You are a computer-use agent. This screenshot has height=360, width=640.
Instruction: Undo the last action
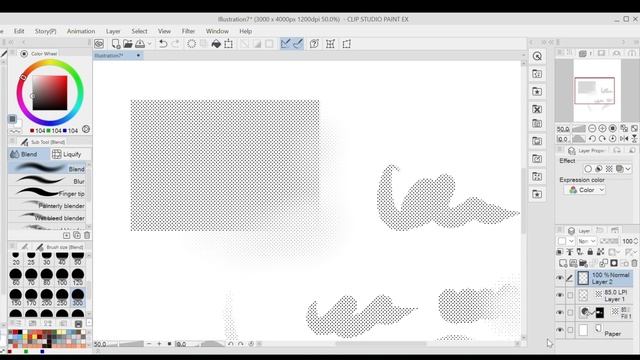point(163,44)
